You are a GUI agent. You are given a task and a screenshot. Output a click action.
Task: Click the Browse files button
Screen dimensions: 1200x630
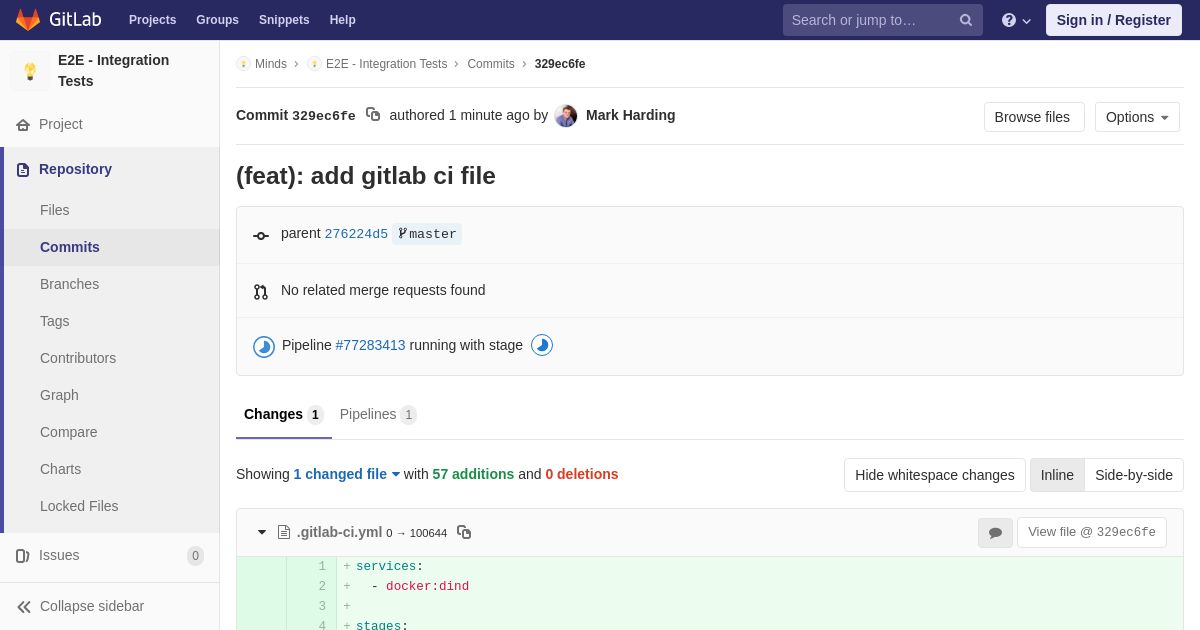(1034, 117)
